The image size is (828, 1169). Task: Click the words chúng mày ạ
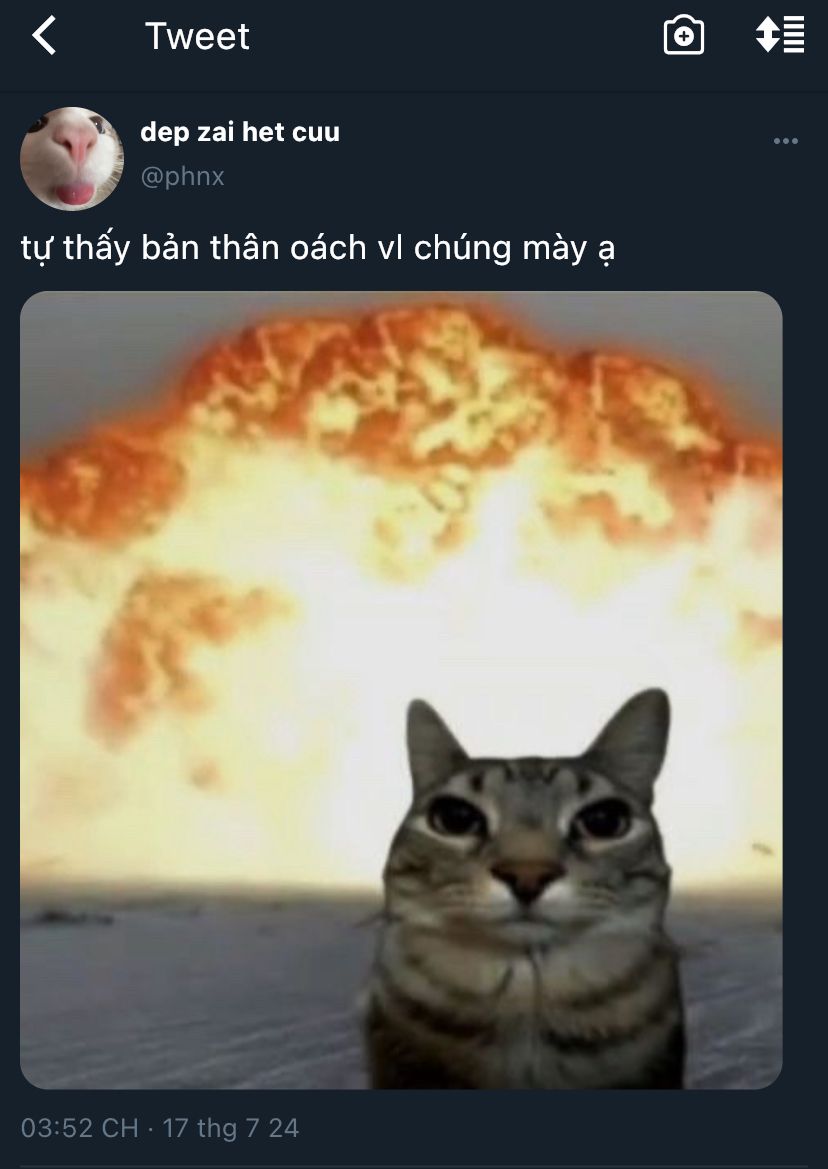[x=514, y=249]
